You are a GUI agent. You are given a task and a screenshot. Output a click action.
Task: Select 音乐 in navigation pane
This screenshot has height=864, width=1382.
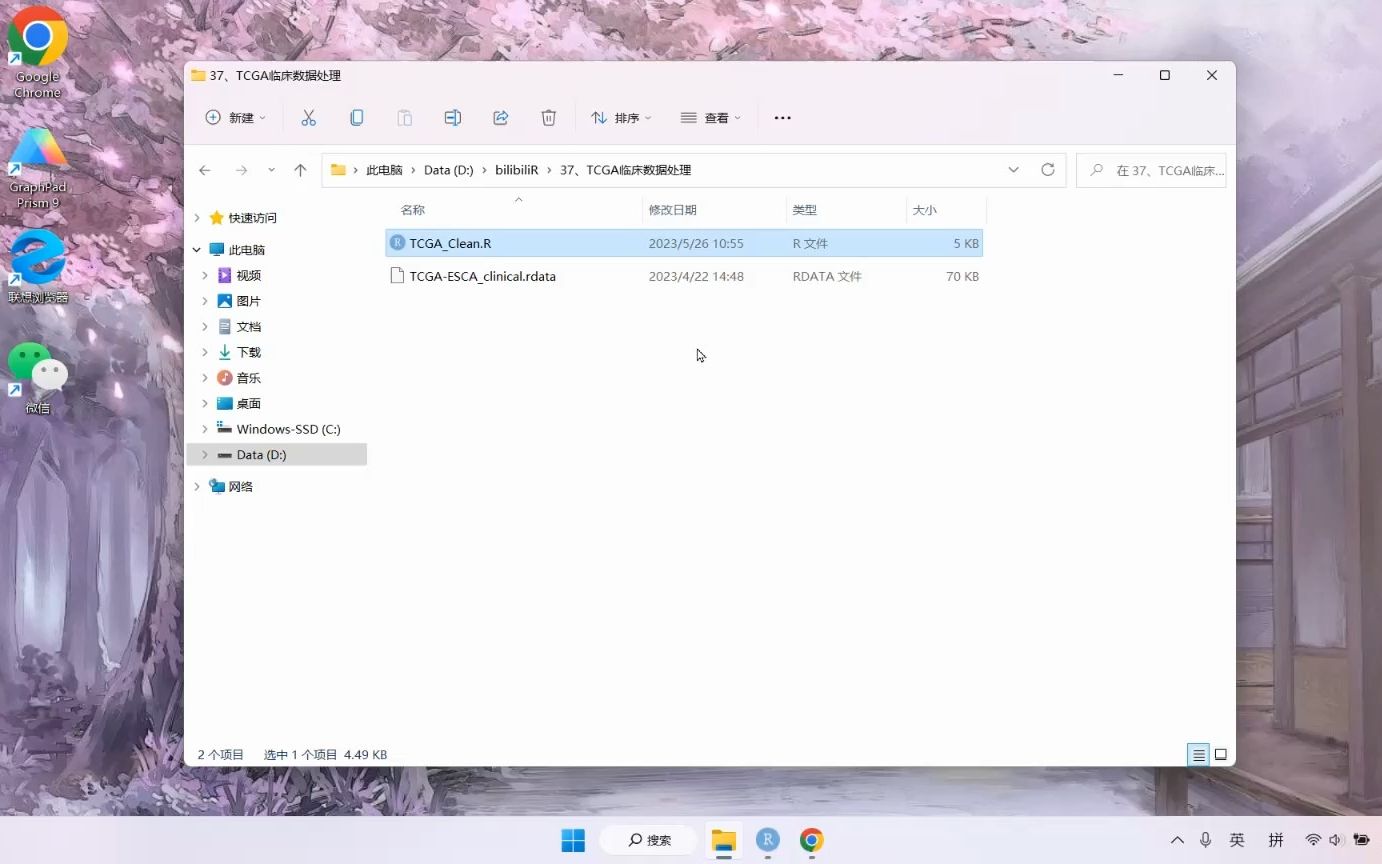tap(248, 378)
